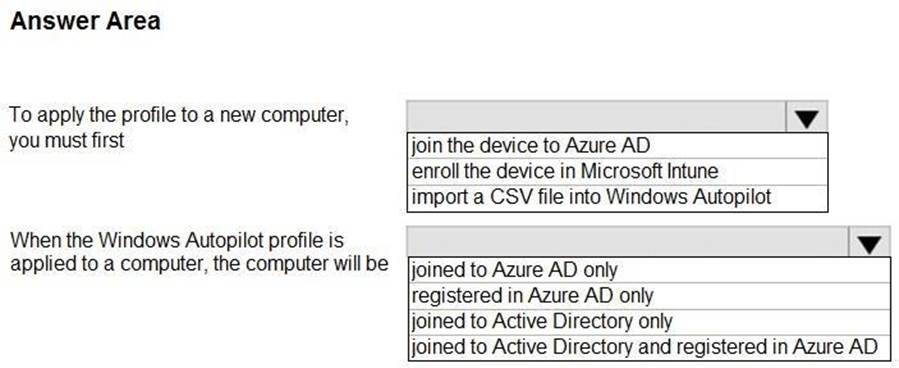This screenshot has width=899, height=368.
Task: Click the 'Answer Area' heading
Action: click(85, 21)
